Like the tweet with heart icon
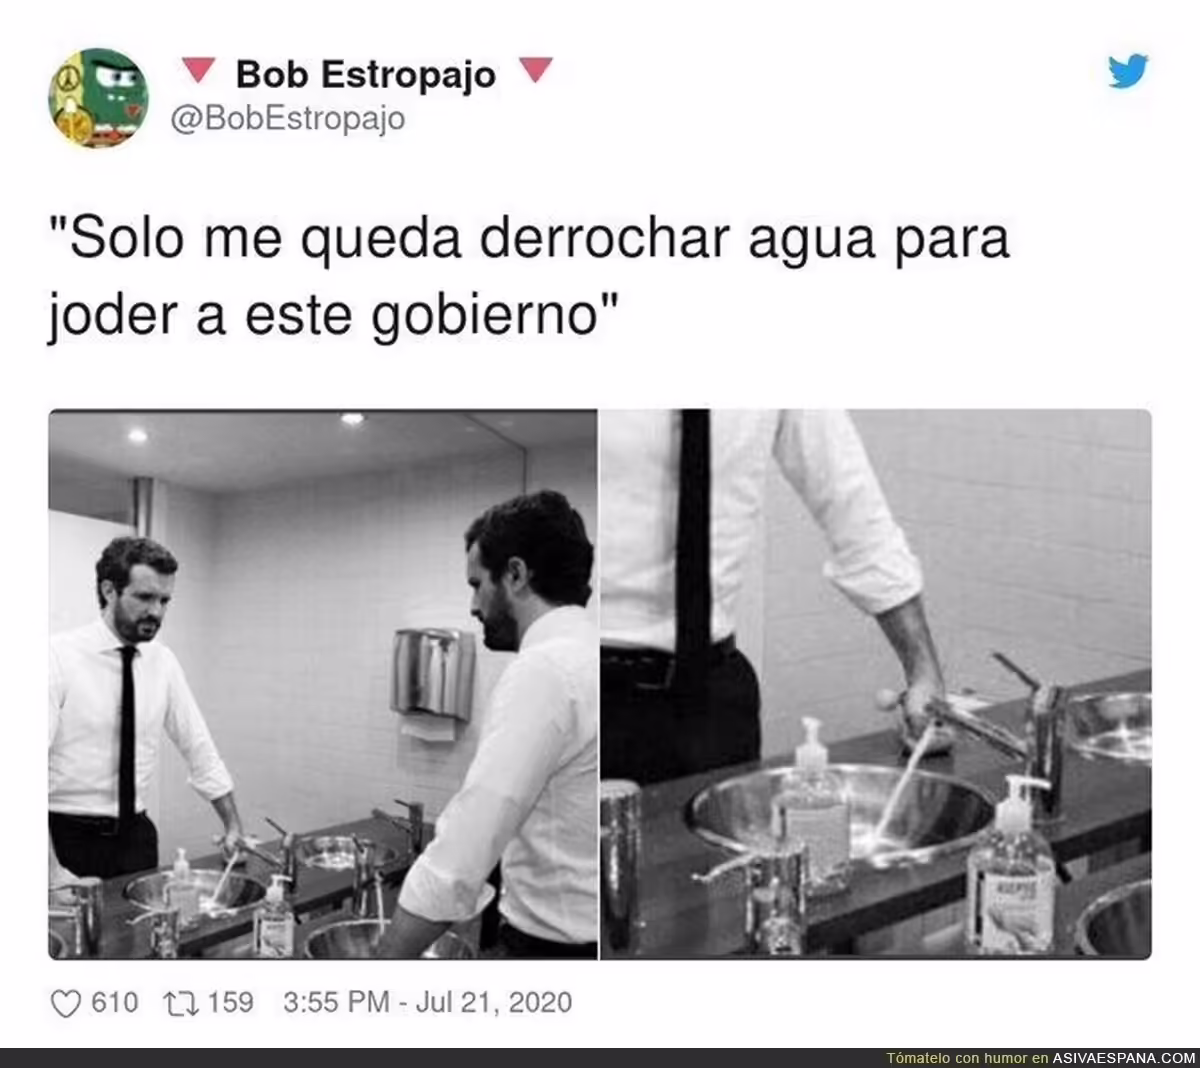 click(65, 1003)
